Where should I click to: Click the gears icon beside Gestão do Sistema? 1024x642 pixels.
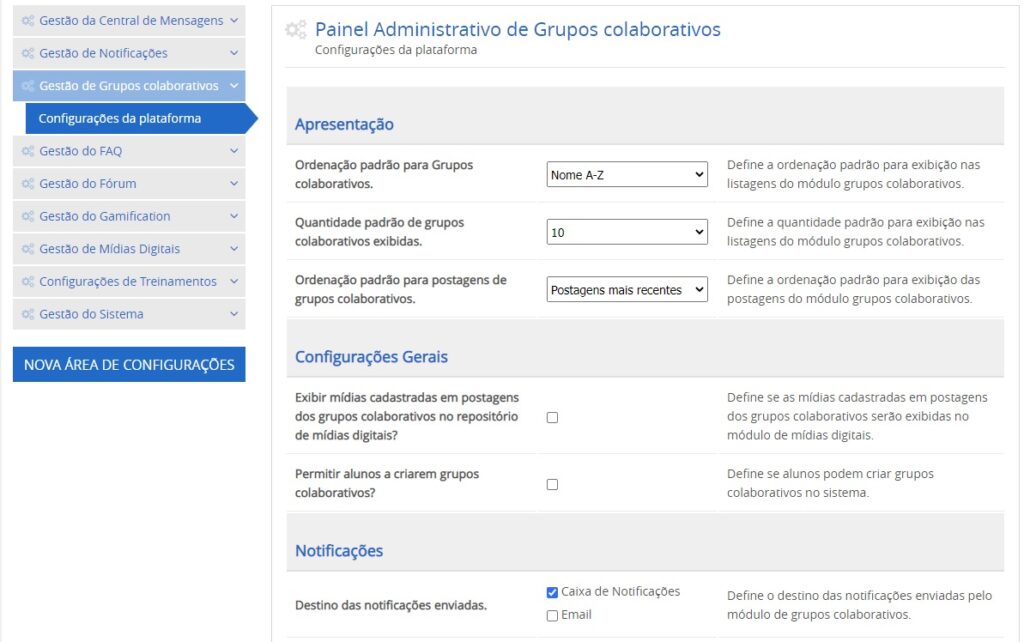tap(28, 314)
